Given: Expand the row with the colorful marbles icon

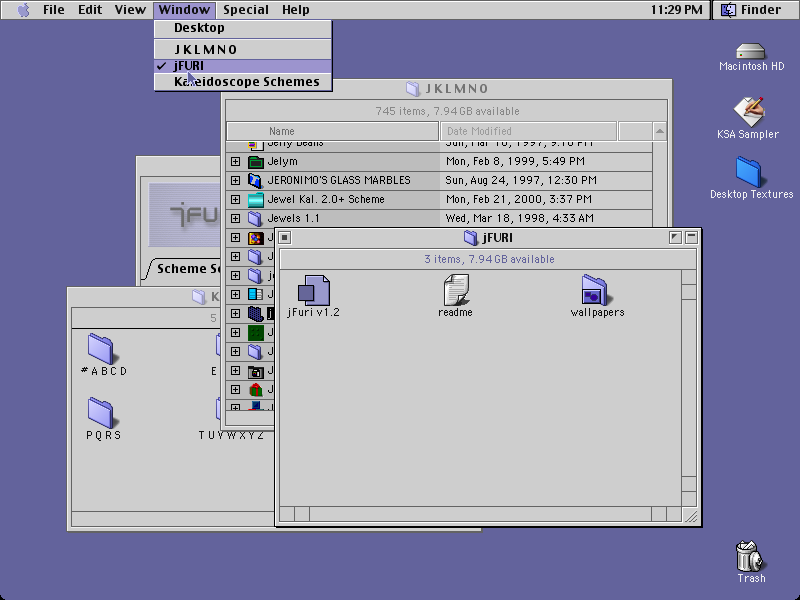Looking at the screenshot, I should (x=235, y=238).
